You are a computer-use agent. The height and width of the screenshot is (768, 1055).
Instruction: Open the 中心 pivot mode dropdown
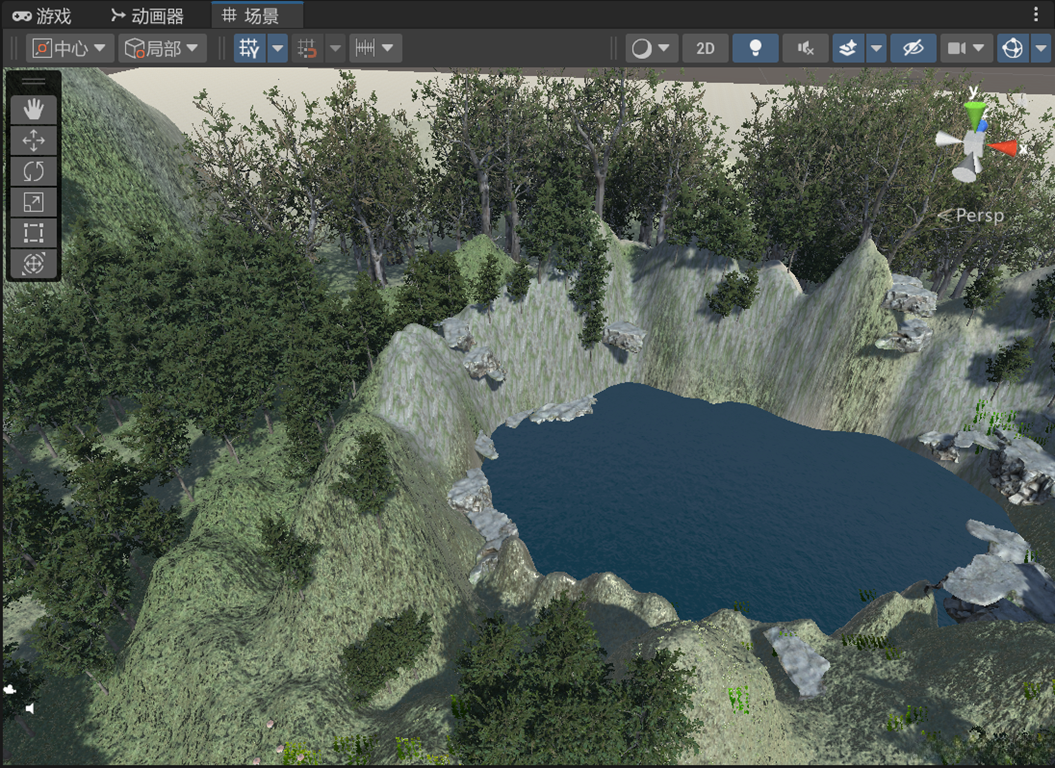(70, 48)
